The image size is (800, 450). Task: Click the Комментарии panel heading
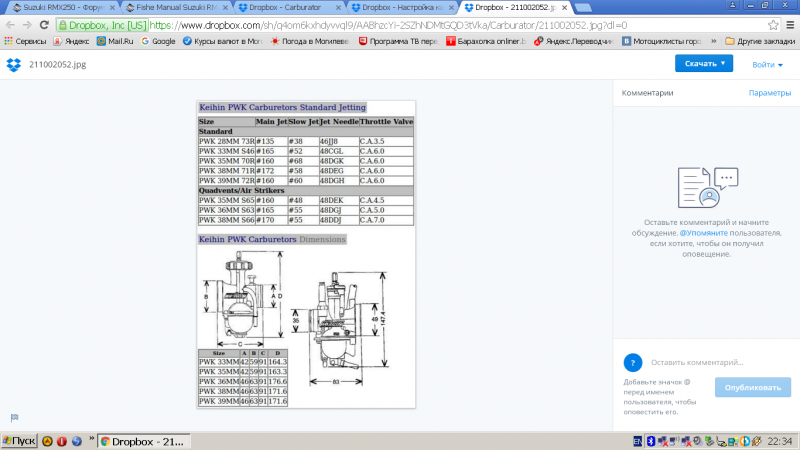pyautogui.click(x=647, y=93)
